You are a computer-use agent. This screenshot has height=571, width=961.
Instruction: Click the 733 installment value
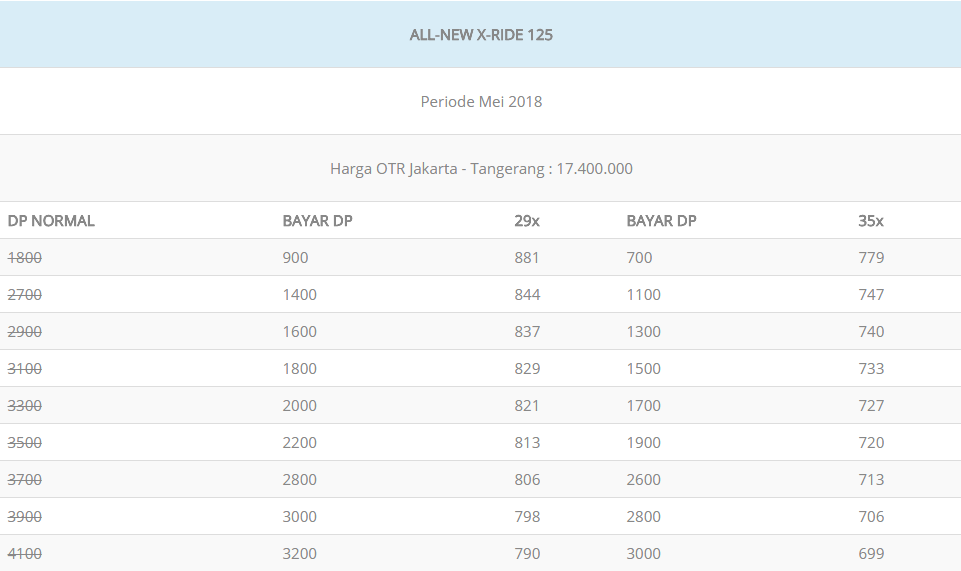871,369
